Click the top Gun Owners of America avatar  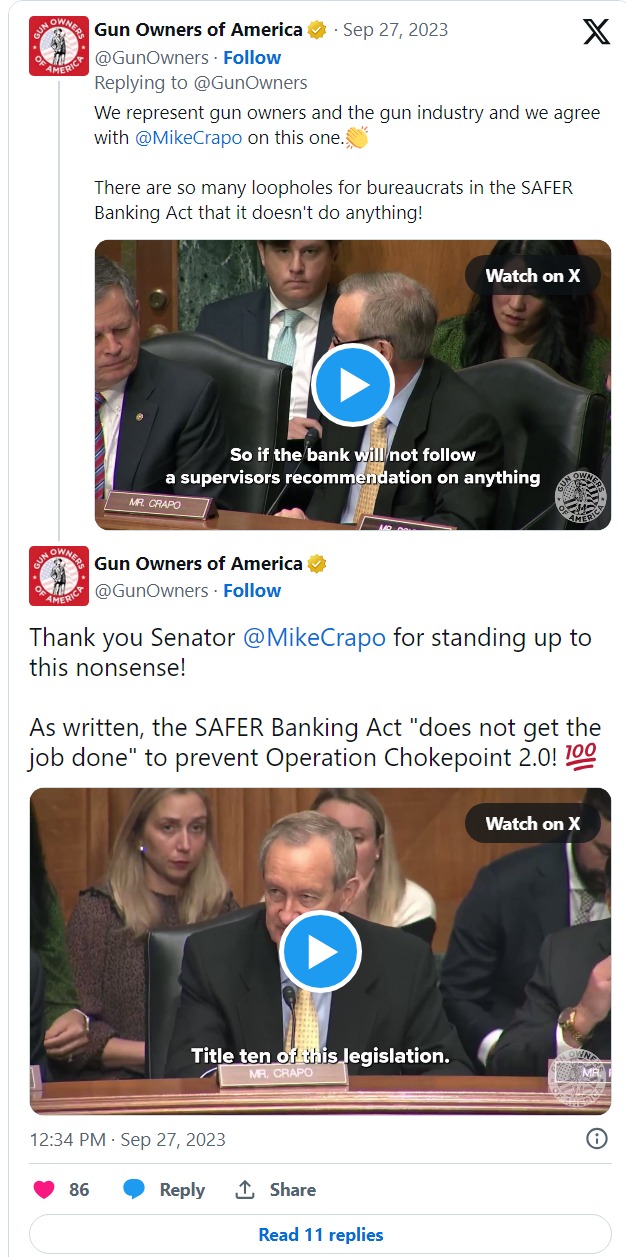tap(59, 46)
